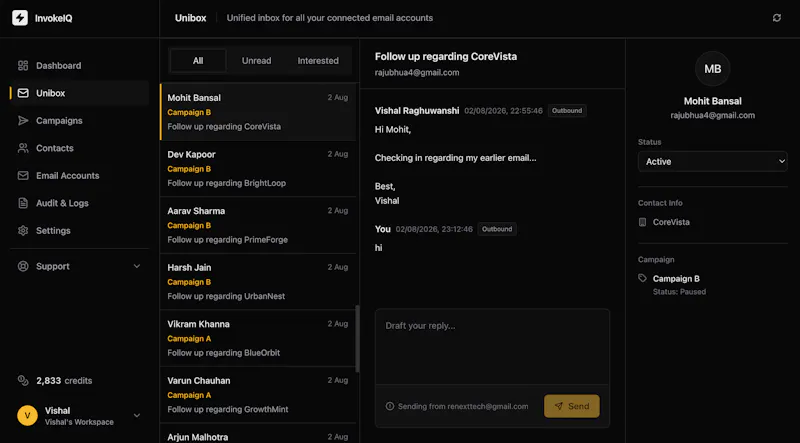The height and width of the screenshot is (443, 800).
Task: Open the Contacts people icon
Action: point(23,148)
